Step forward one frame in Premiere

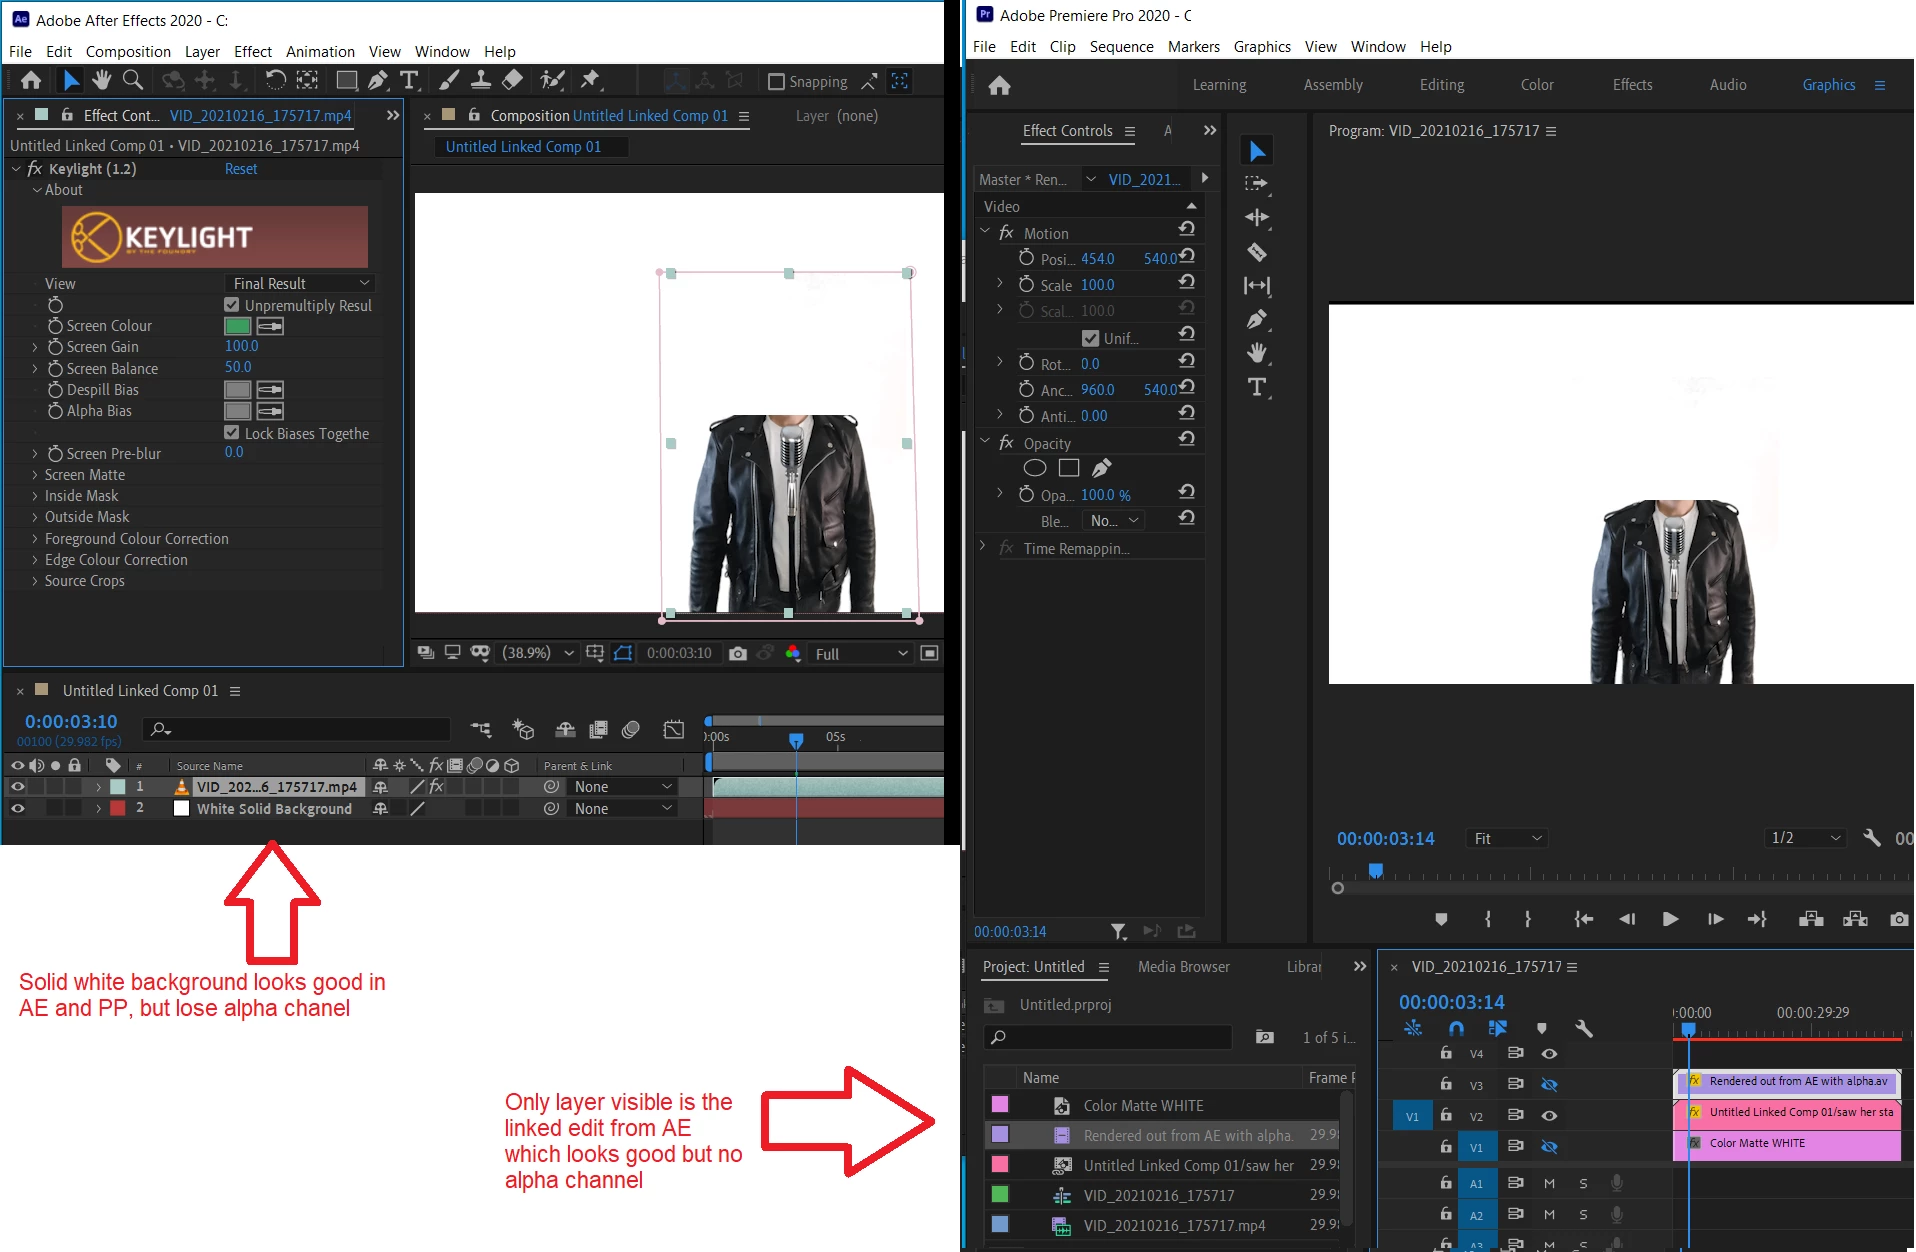1714,919
